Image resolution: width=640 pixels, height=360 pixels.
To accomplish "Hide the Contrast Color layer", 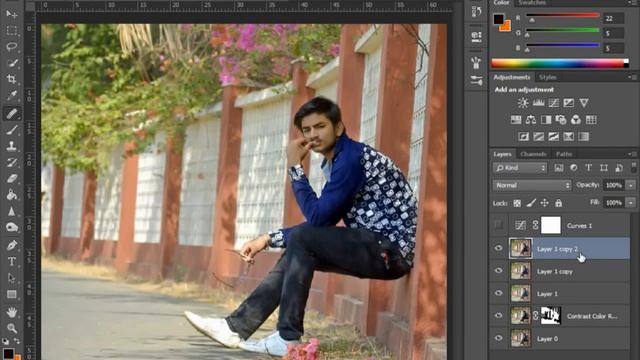I will [498, 316].
